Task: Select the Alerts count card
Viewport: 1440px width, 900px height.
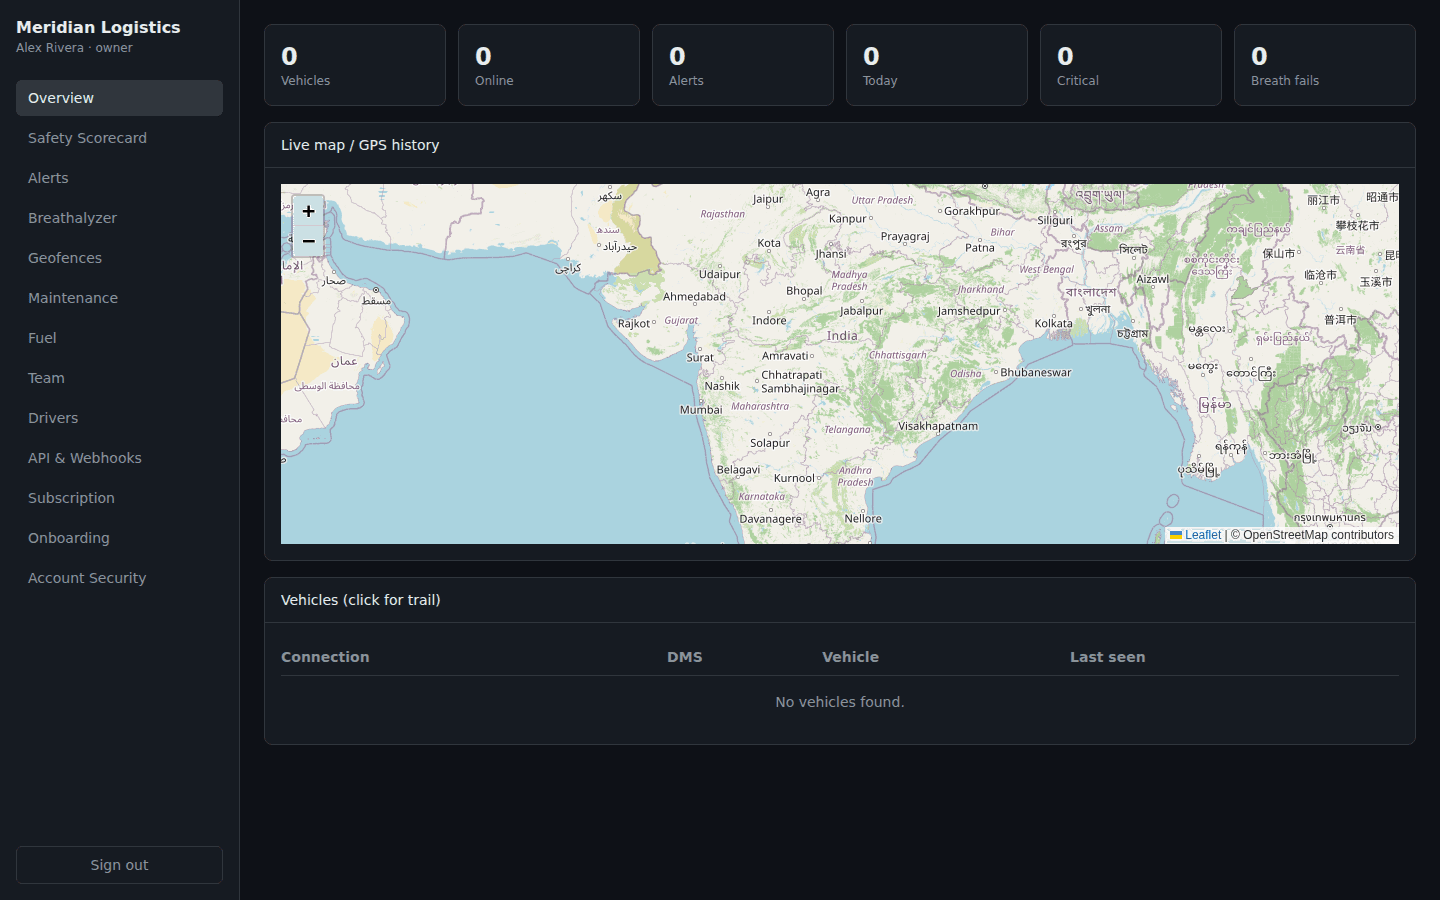Action: click(743, 65)
